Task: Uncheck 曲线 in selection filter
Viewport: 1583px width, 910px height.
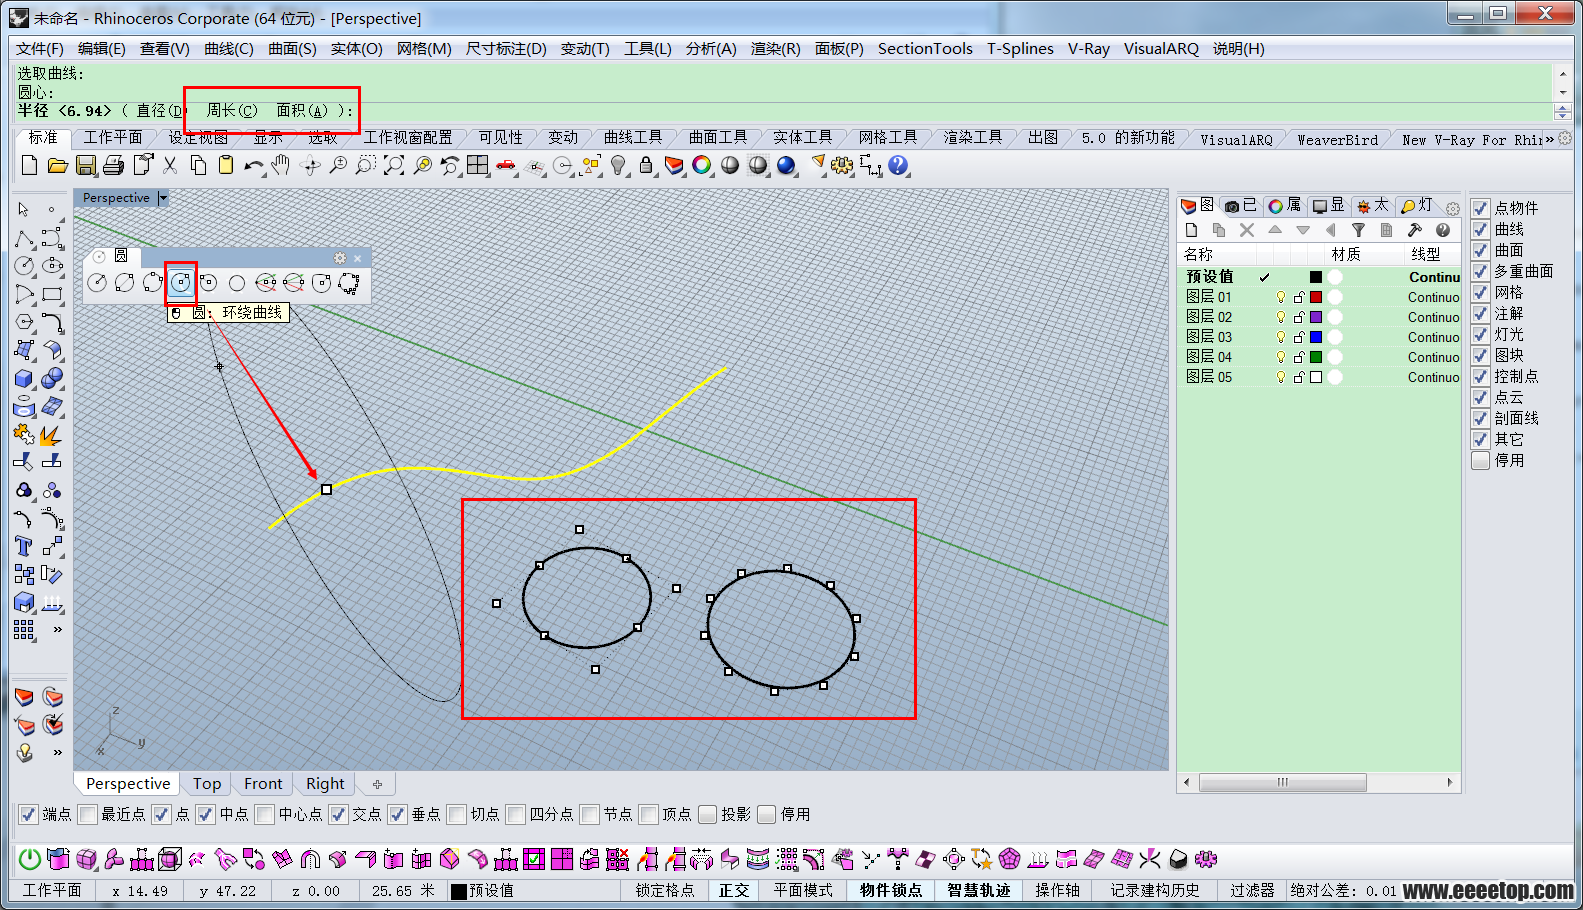Action: click(x=1481, y=229)
